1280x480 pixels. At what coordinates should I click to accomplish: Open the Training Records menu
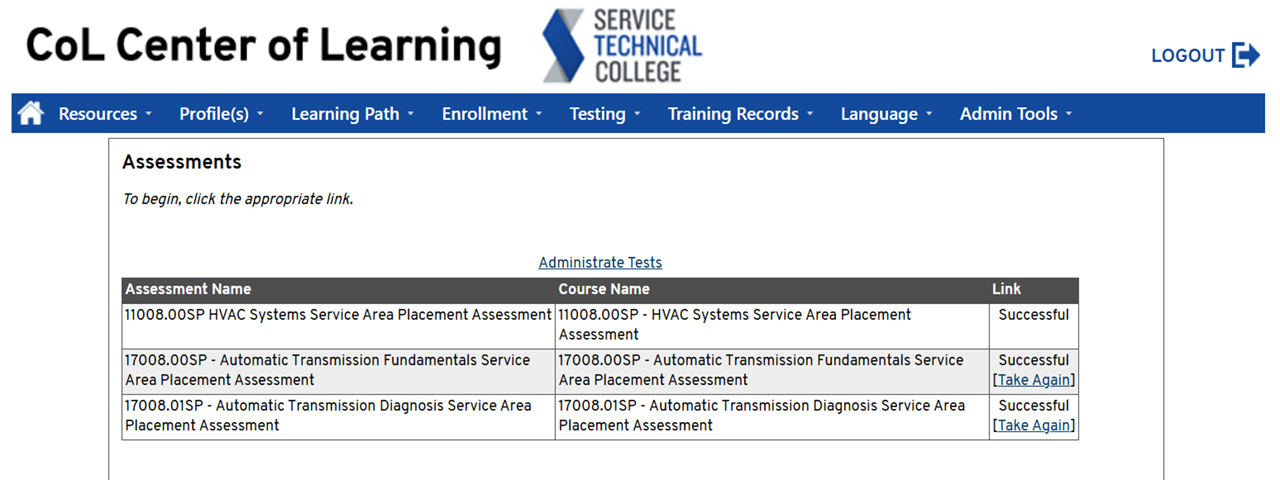(x=741, y=114)
